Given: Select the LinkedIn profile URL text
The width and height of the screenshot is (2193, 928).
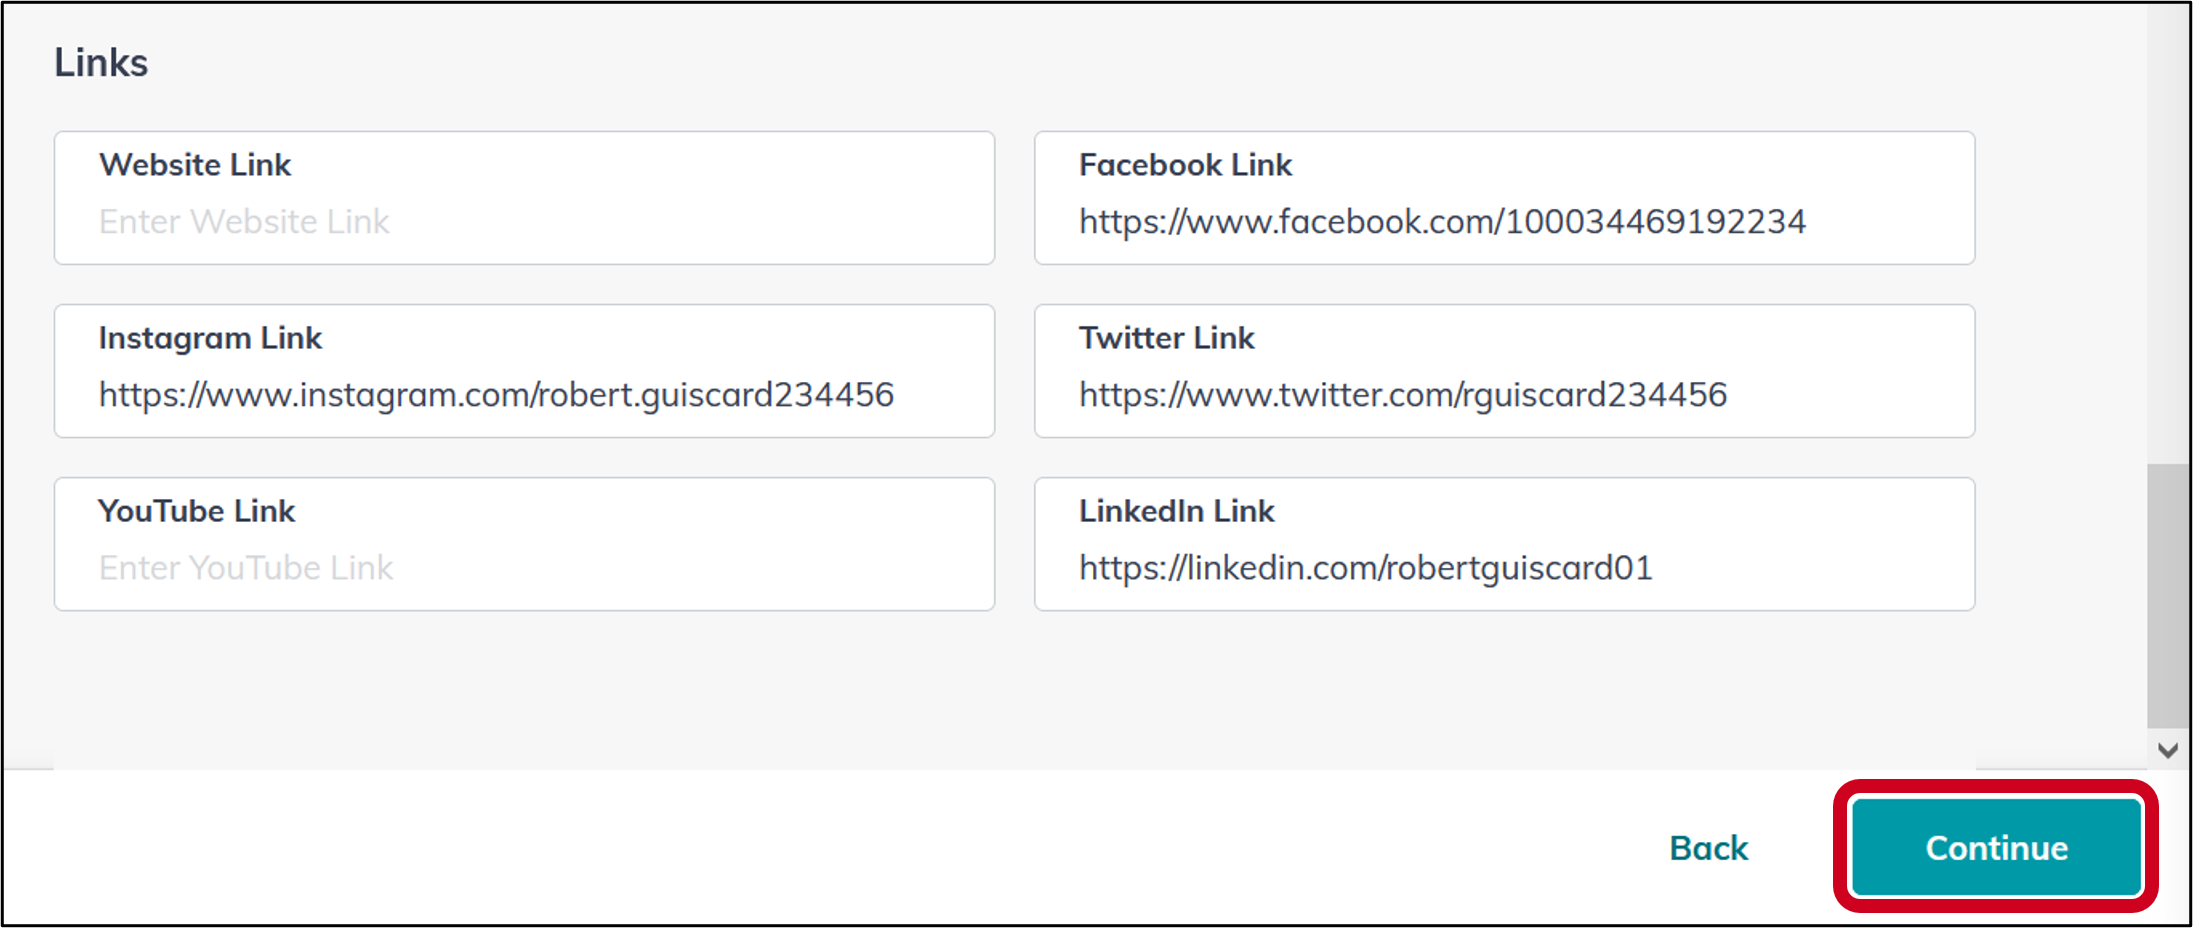Looking at the screenshot, I should click(x=1365, y=567).
